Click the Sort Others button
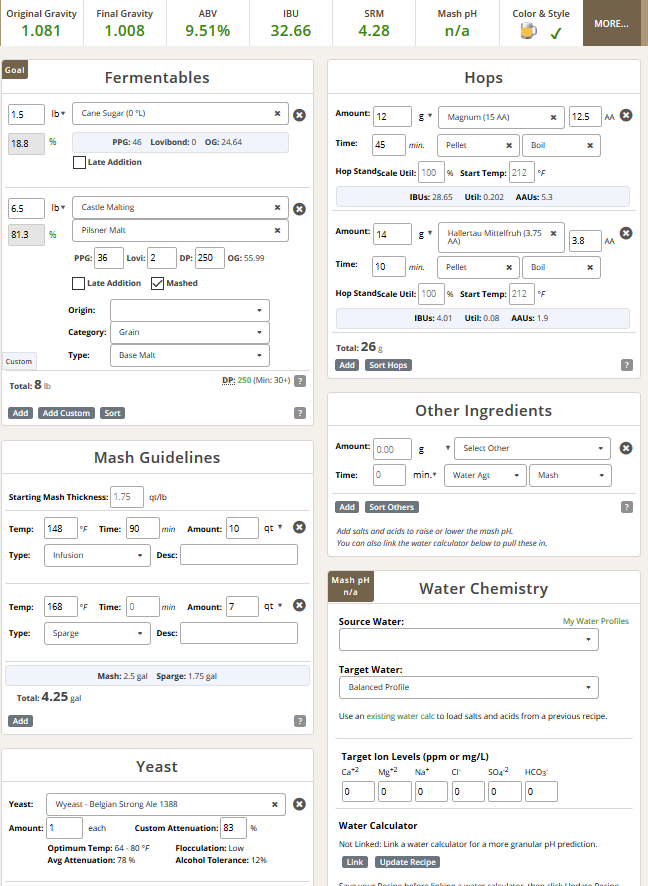This screenshot has width=648, height=886. point(392,507)
